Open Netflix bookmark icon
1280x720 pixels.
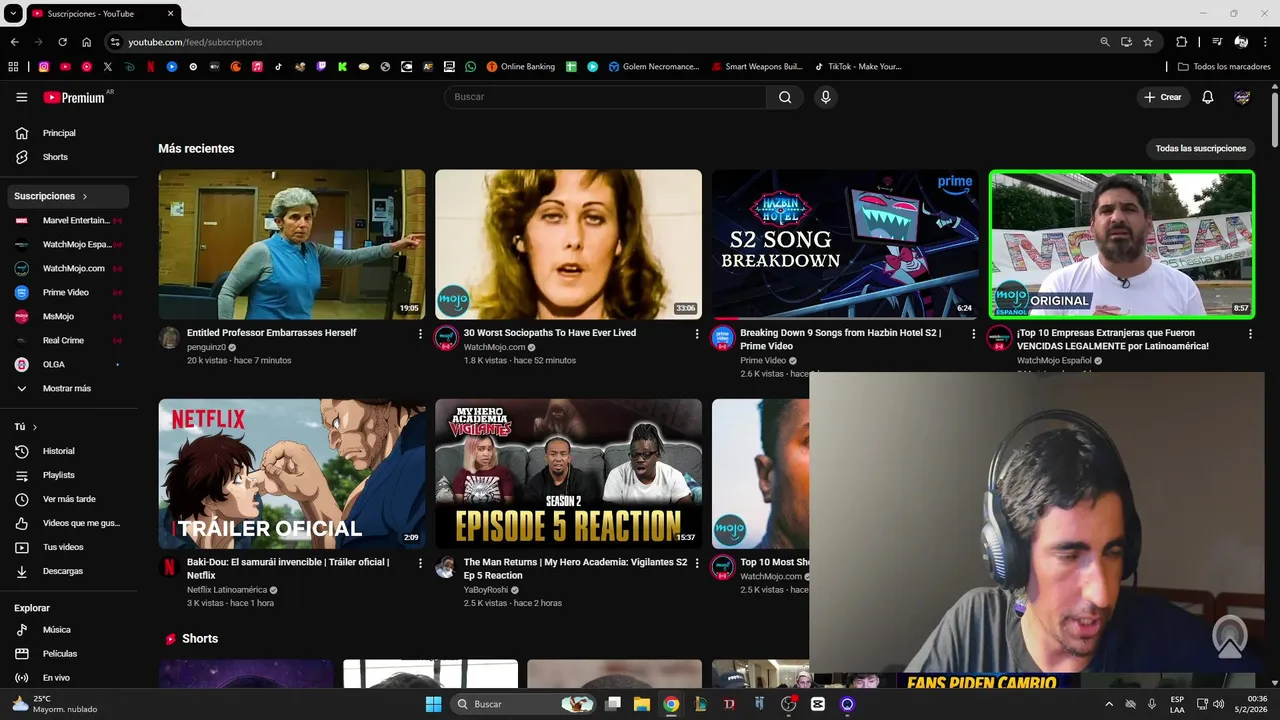pyautogui.click(x=151, y=67)
